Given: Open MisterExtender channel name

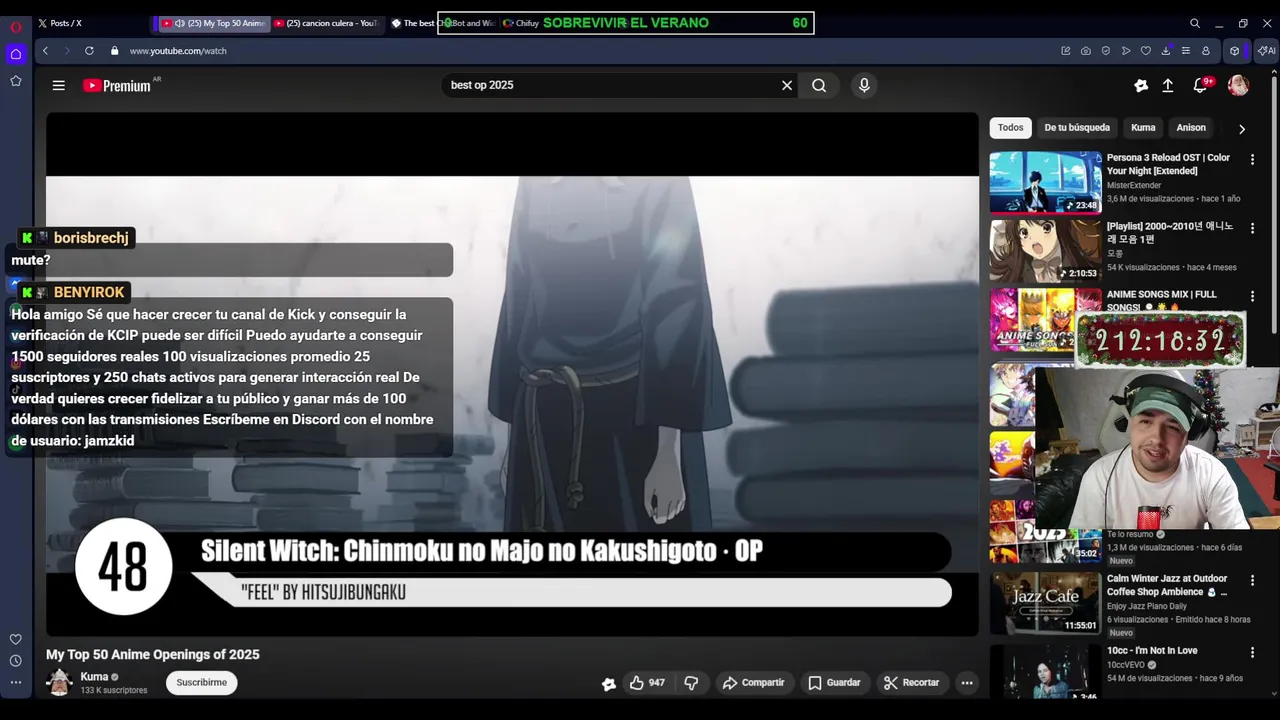Looking at the screenshot, I should click(x=1134, y=186).
